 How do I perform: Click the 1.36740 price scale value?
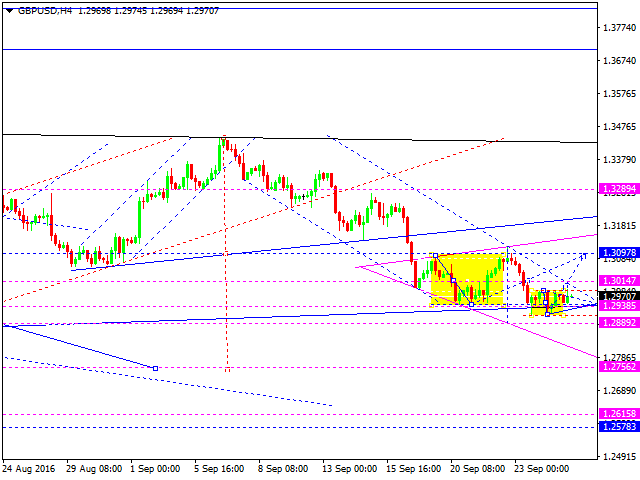pyautogui.click(x=619, y=60)
